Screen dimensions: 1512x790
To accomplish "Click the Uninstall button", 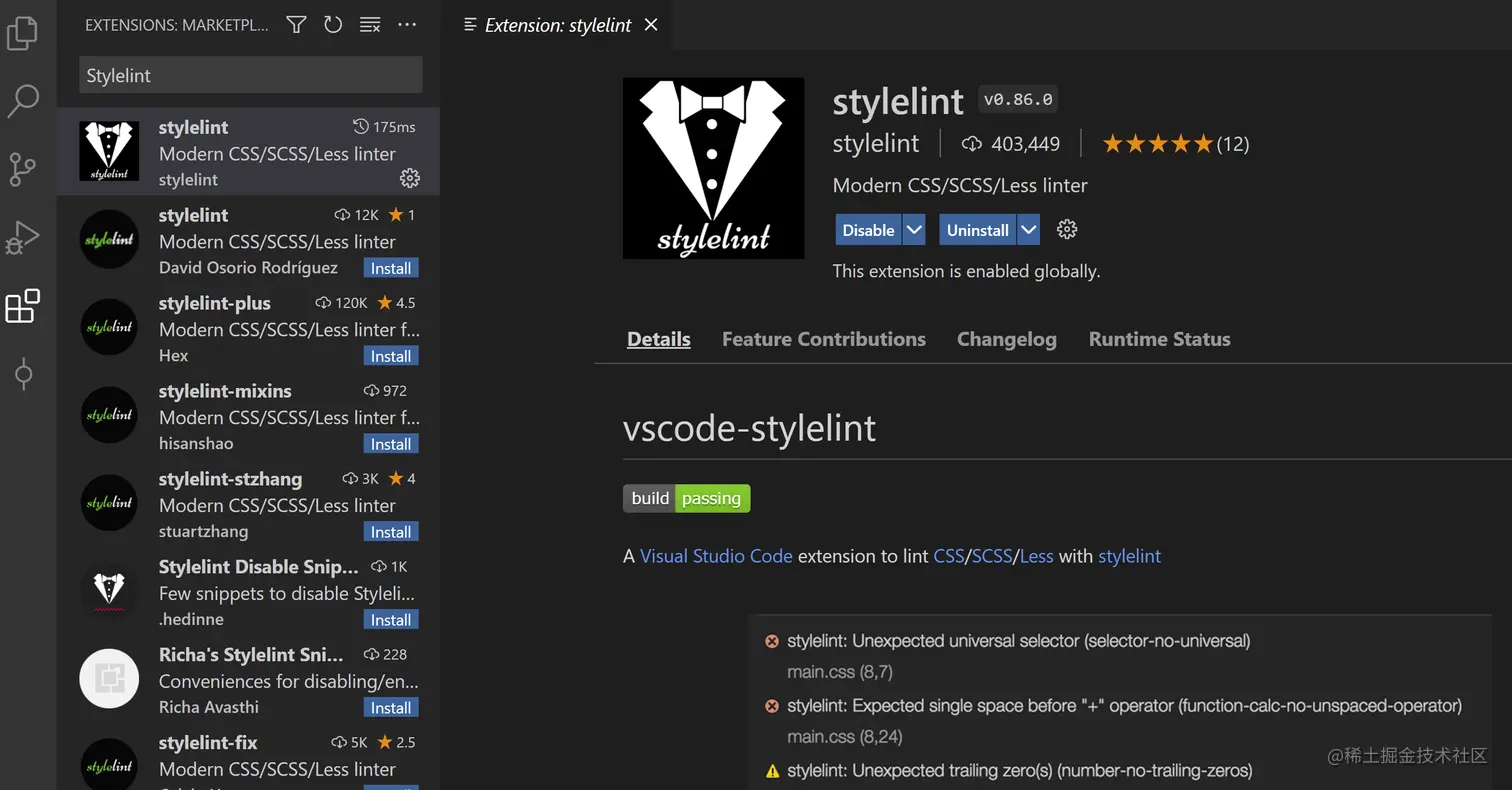I will click(977, 229).
